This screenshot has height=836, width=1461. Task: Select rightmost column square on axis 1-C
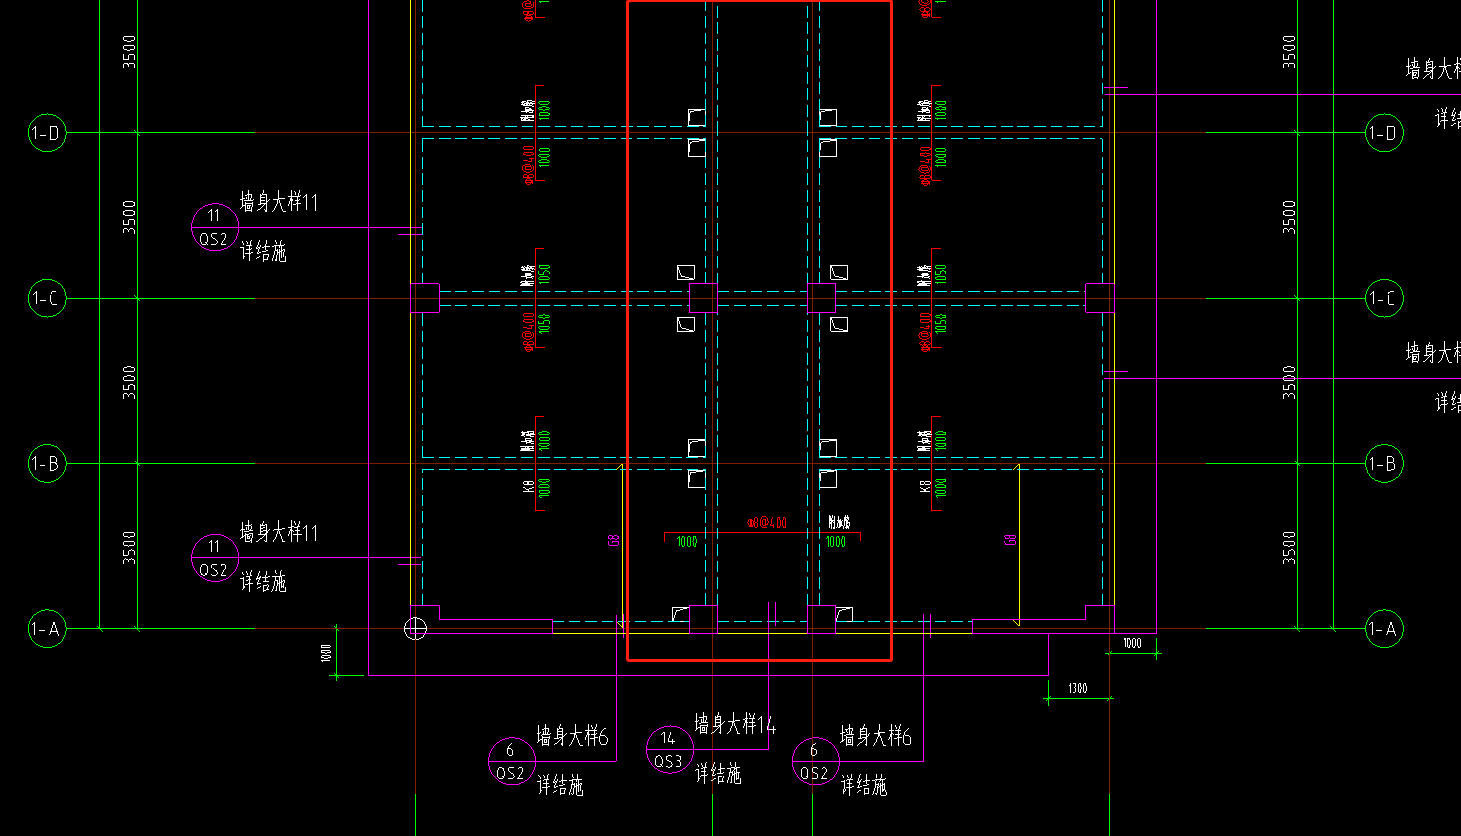point(1100,298)
